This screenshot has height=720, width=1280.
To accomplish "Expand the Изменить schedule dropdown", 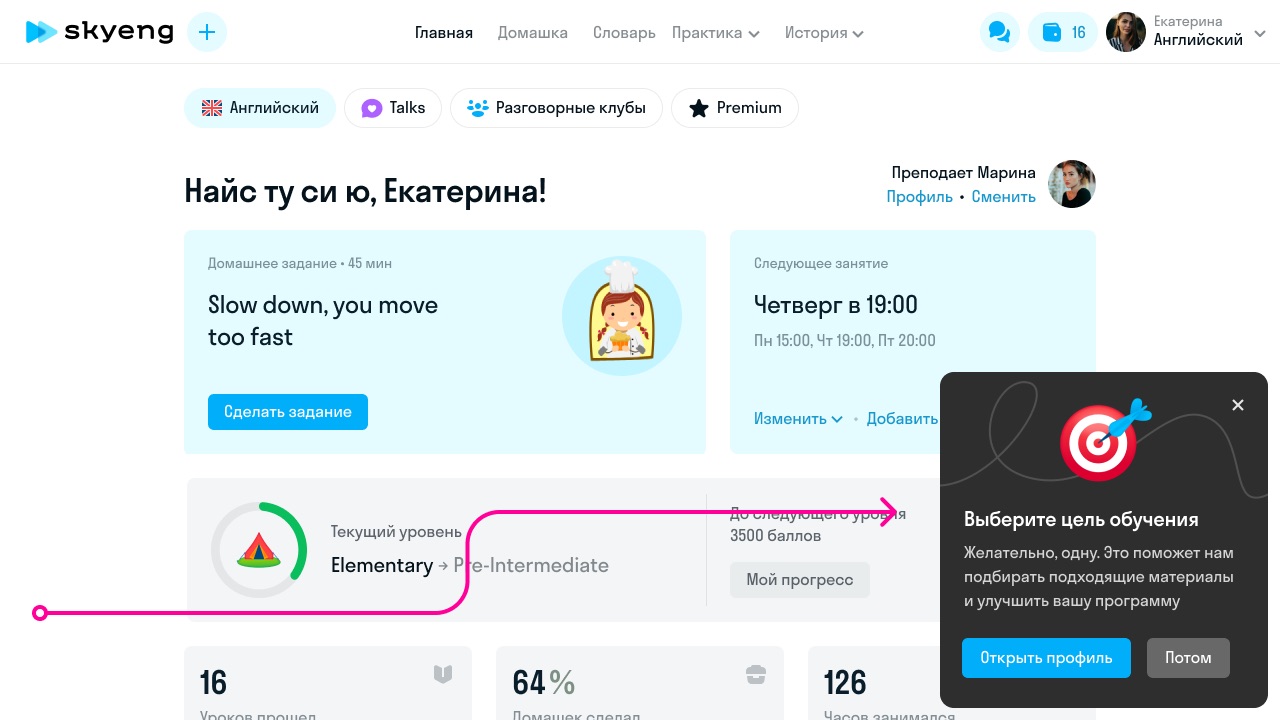I will (x=798, y=419).
